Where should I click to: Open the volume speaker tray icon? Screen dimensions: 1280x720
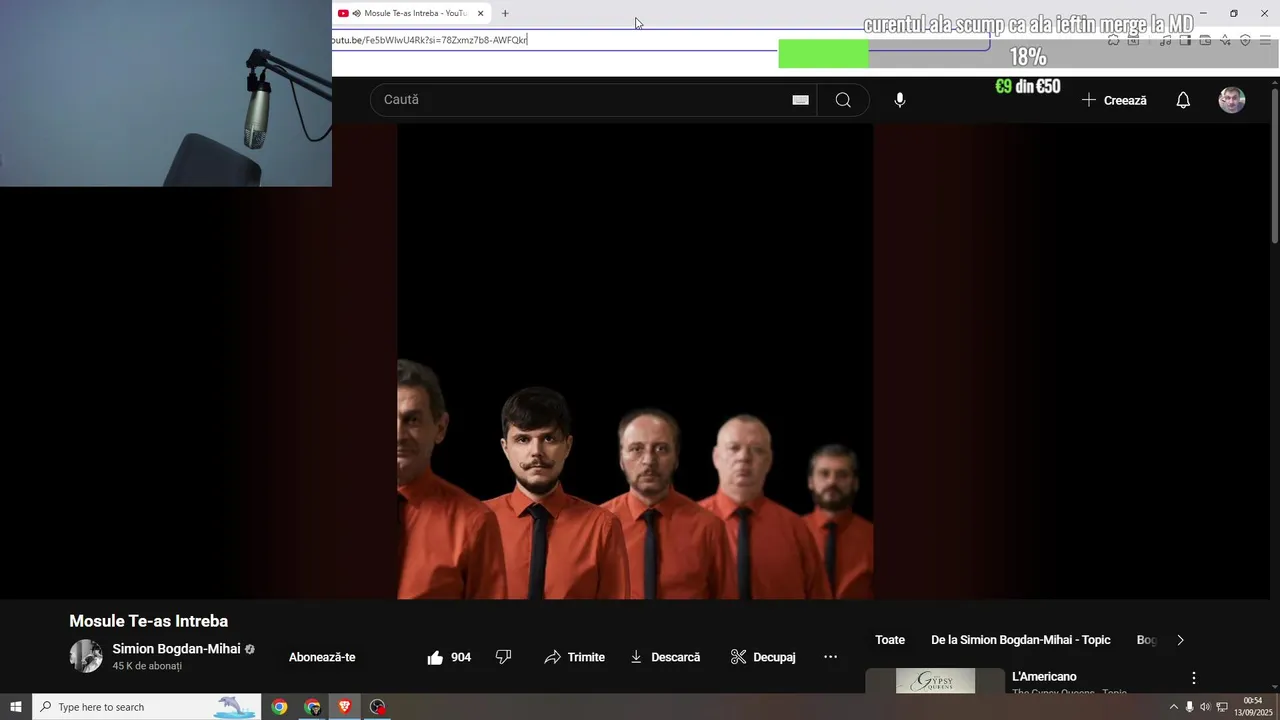[1205, 707]
